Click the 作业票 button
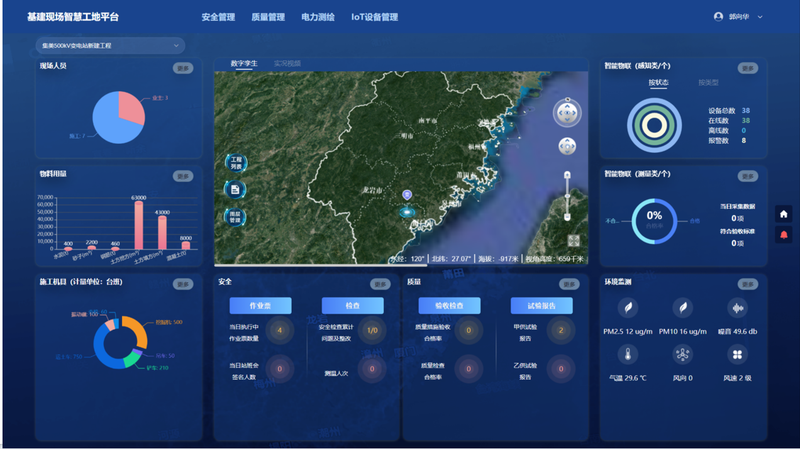The width and height of the screenshot is (800, 449). pyautogui.click(x=260, y=306)
